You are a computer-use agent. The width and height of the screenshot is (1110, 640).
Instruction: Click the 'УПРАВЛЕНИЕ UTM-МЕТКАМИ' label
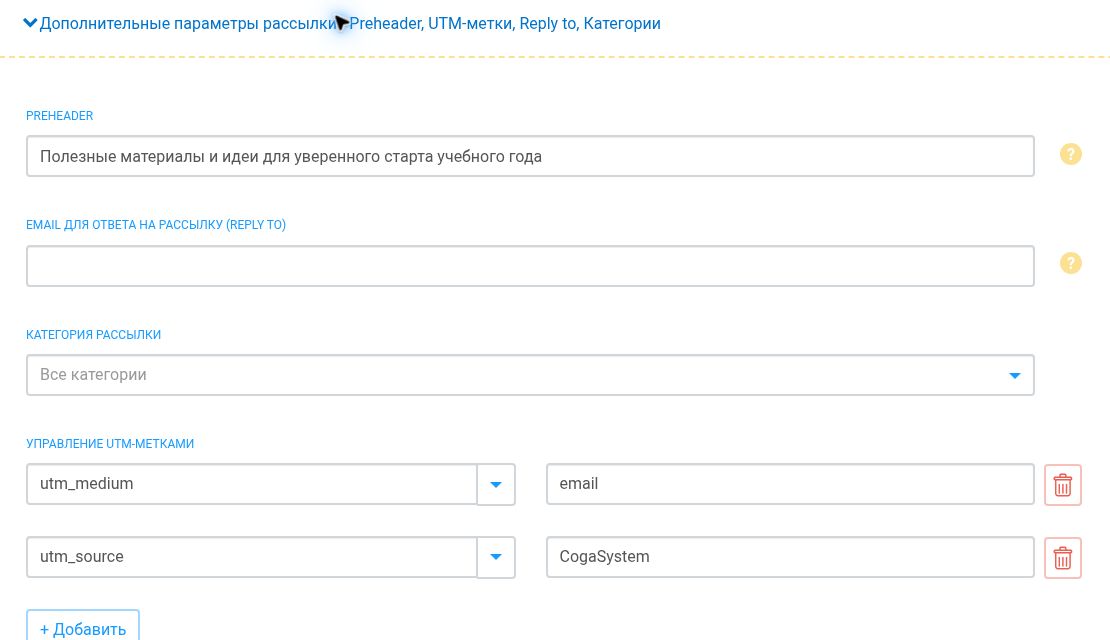[110, 443]
